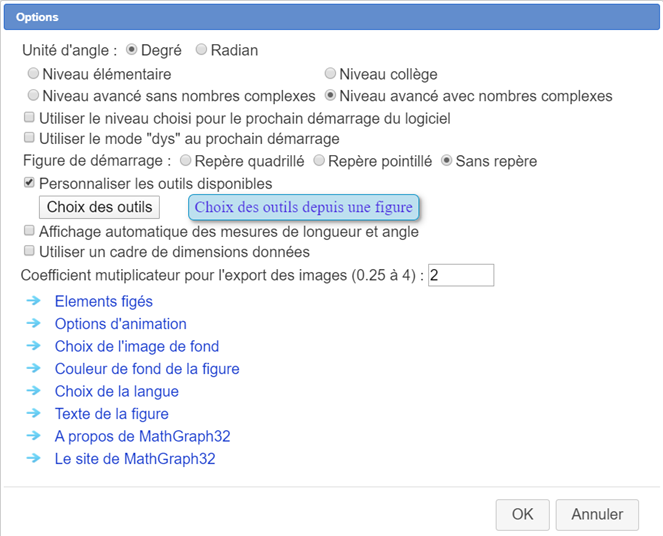The width and height of the screenshot is (663, 536).
Task: Click Choix des outils depuis une figure
Action: 304,208
